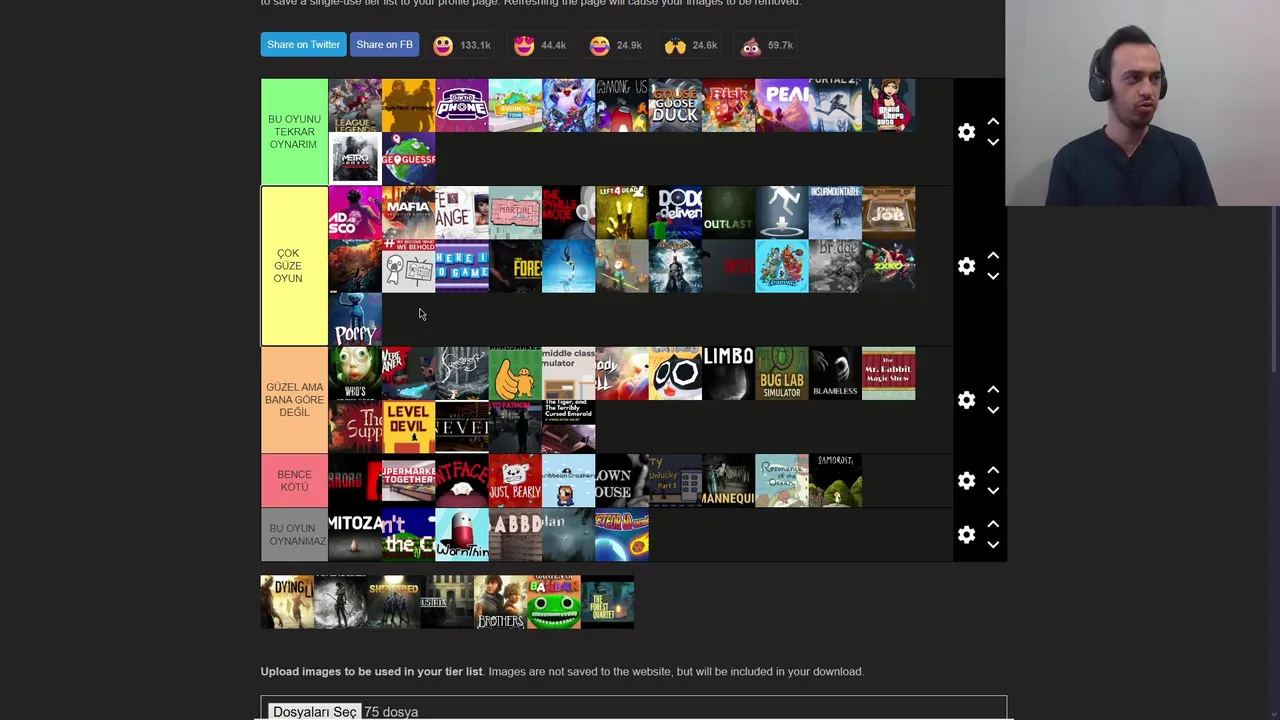Click the PEAK game thumbnail
Image resolution: width=1280 pixels, height=720 pixels.
tap(782, 105)
